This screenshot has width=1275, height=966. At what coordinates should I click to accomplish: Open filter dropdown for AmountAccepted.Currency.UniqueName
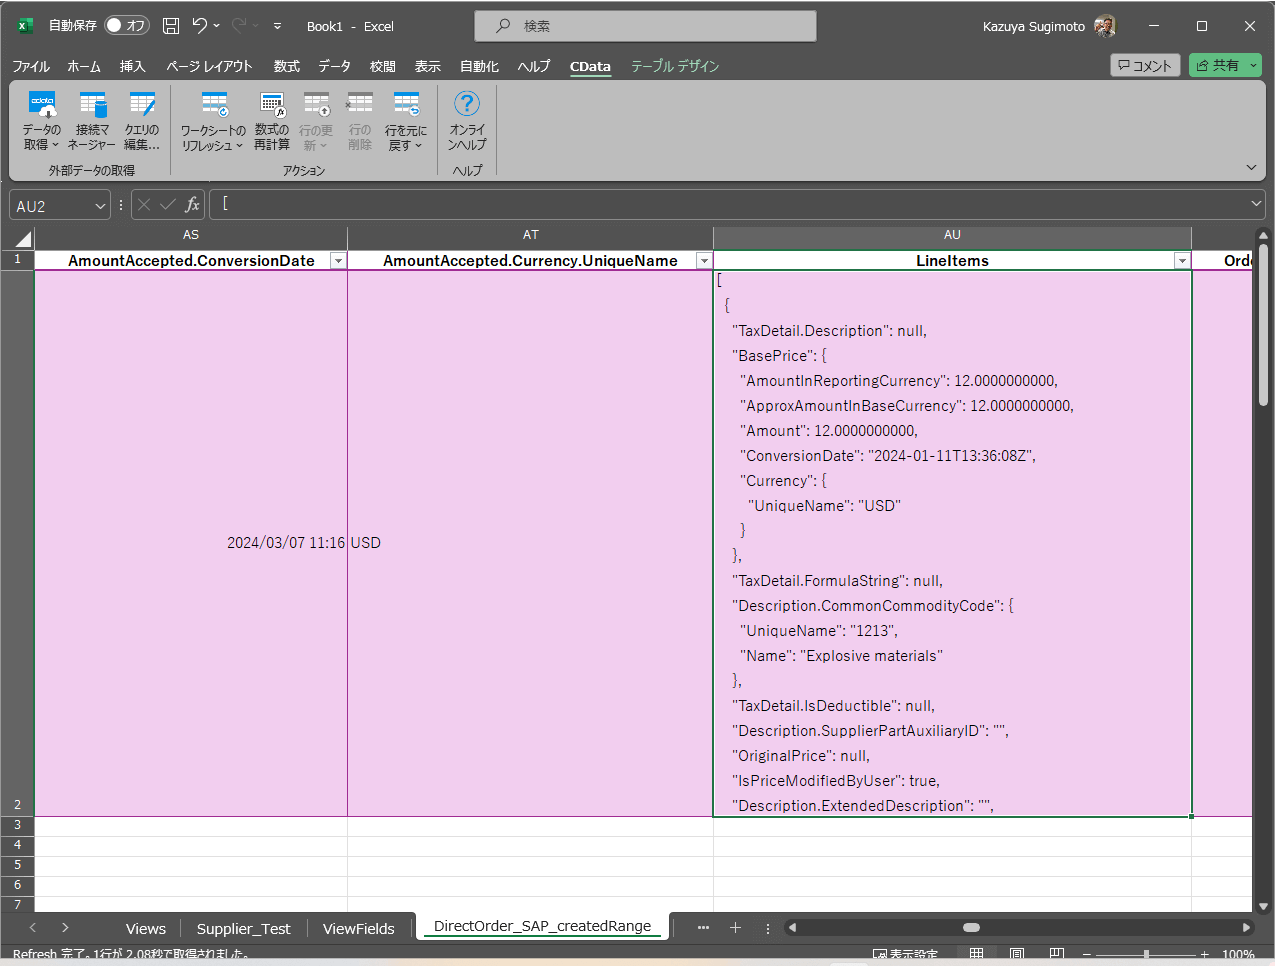coord(704,261)
